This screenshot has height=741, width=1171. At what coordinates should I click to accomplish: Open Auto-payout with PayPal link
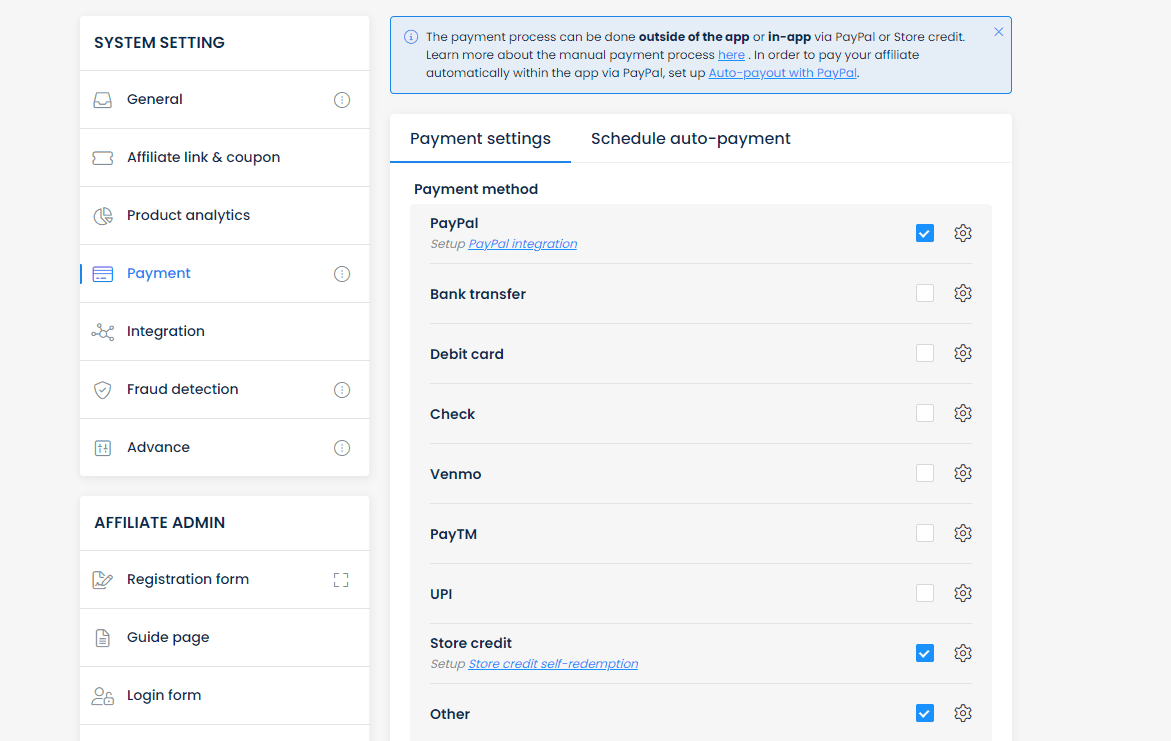tap(783, 73)
